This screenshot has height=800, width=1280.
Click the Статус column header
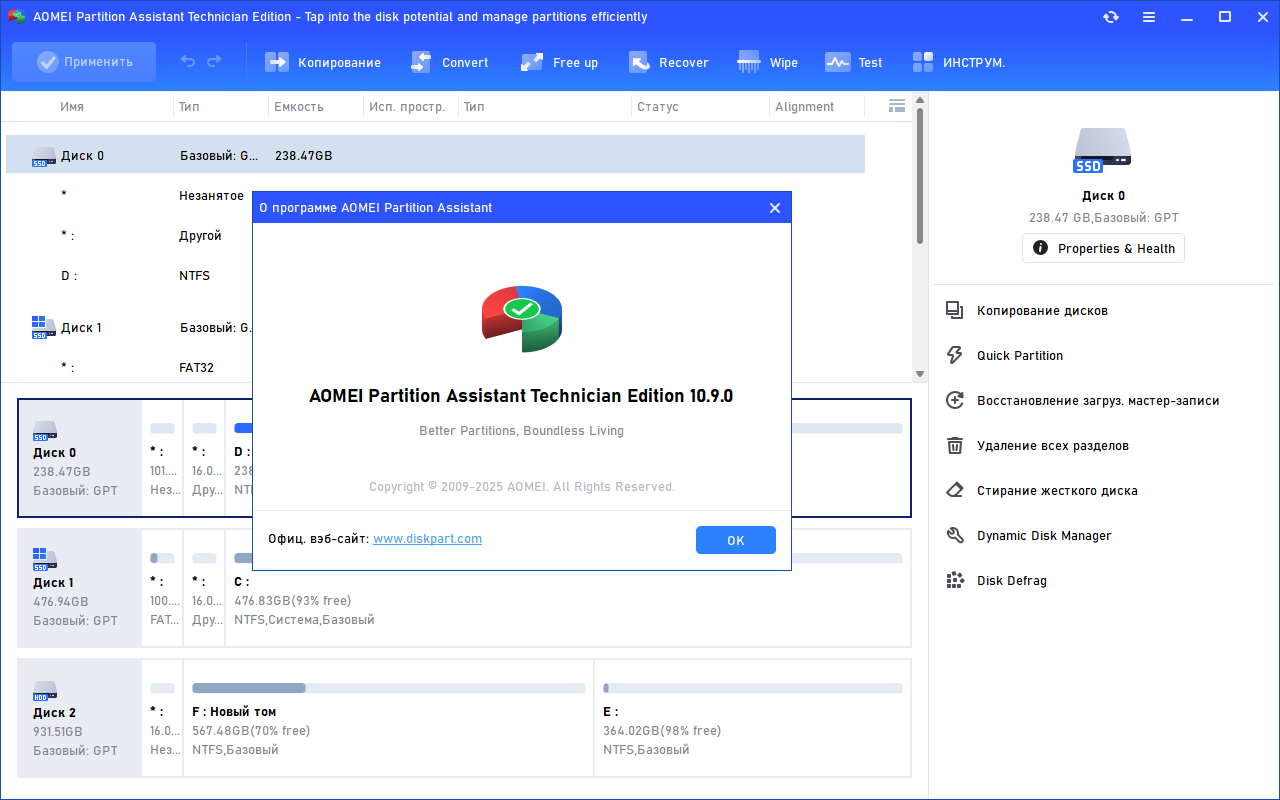tap(657, 107)
